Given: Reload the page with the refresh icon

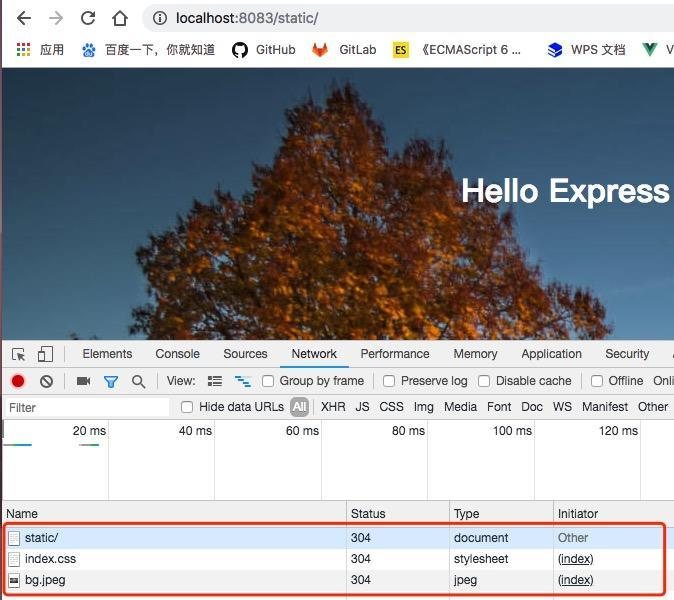Looking at the screenshot, I should pyautogui.click(x=88, y=18).
